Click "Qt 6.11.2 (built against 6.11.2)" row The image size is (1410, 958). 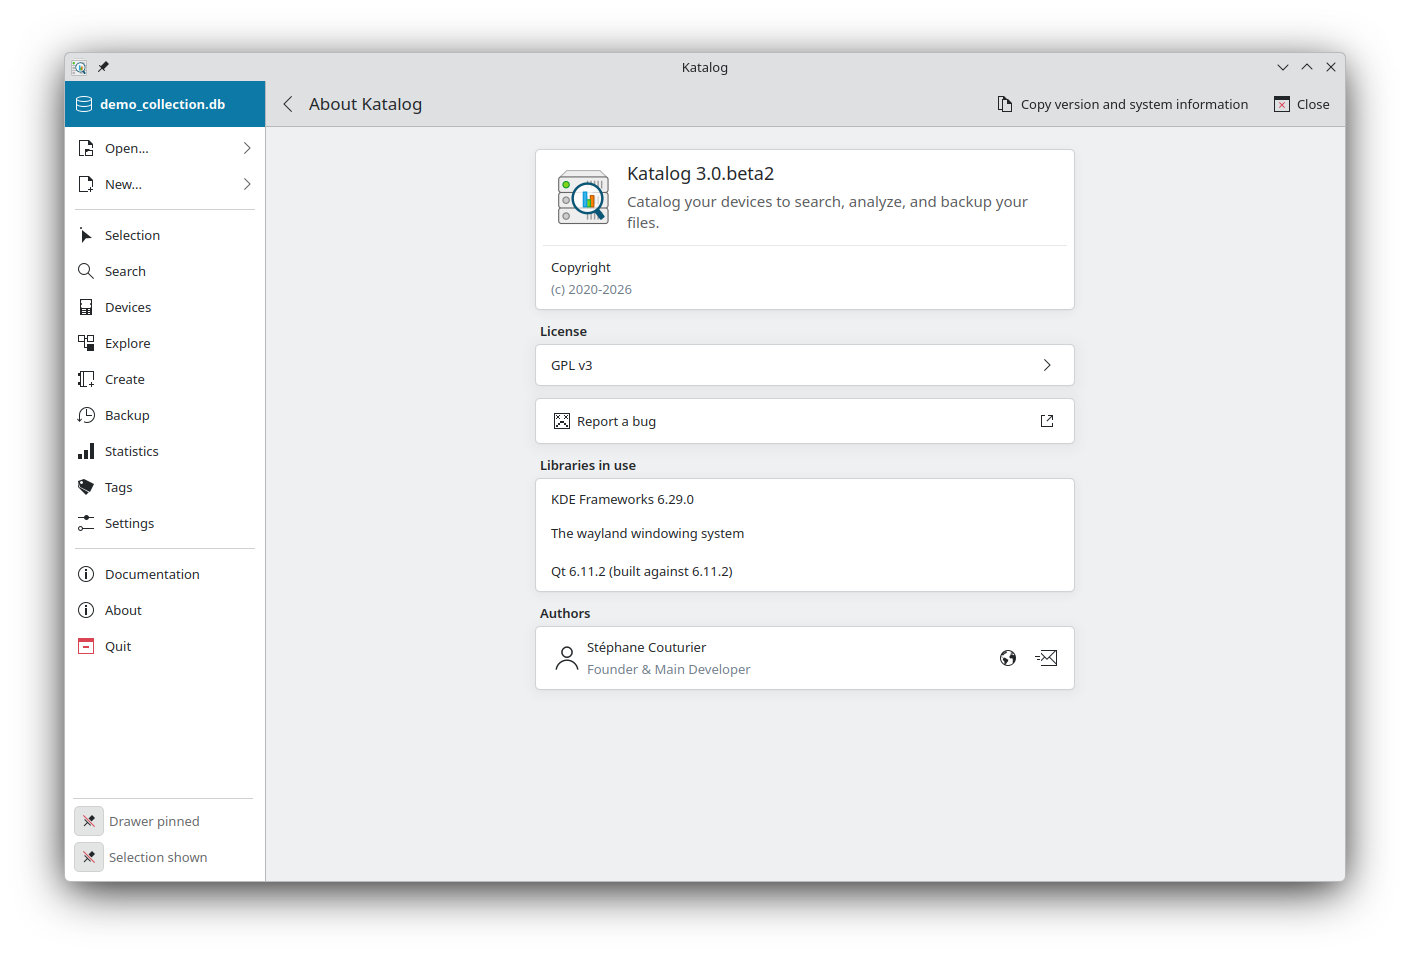click(805, 571)
